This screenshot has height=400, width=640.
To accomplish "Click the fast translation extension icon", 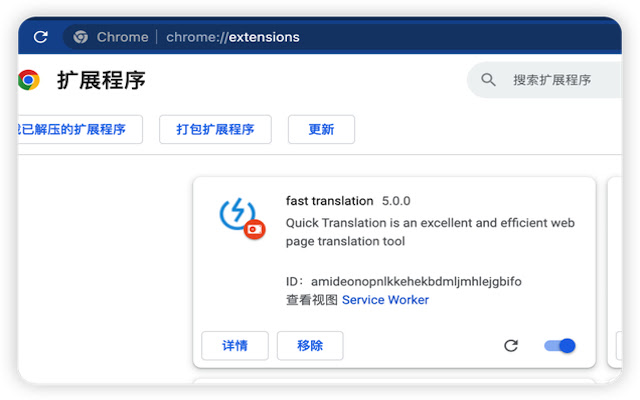I will pos(242,218).
